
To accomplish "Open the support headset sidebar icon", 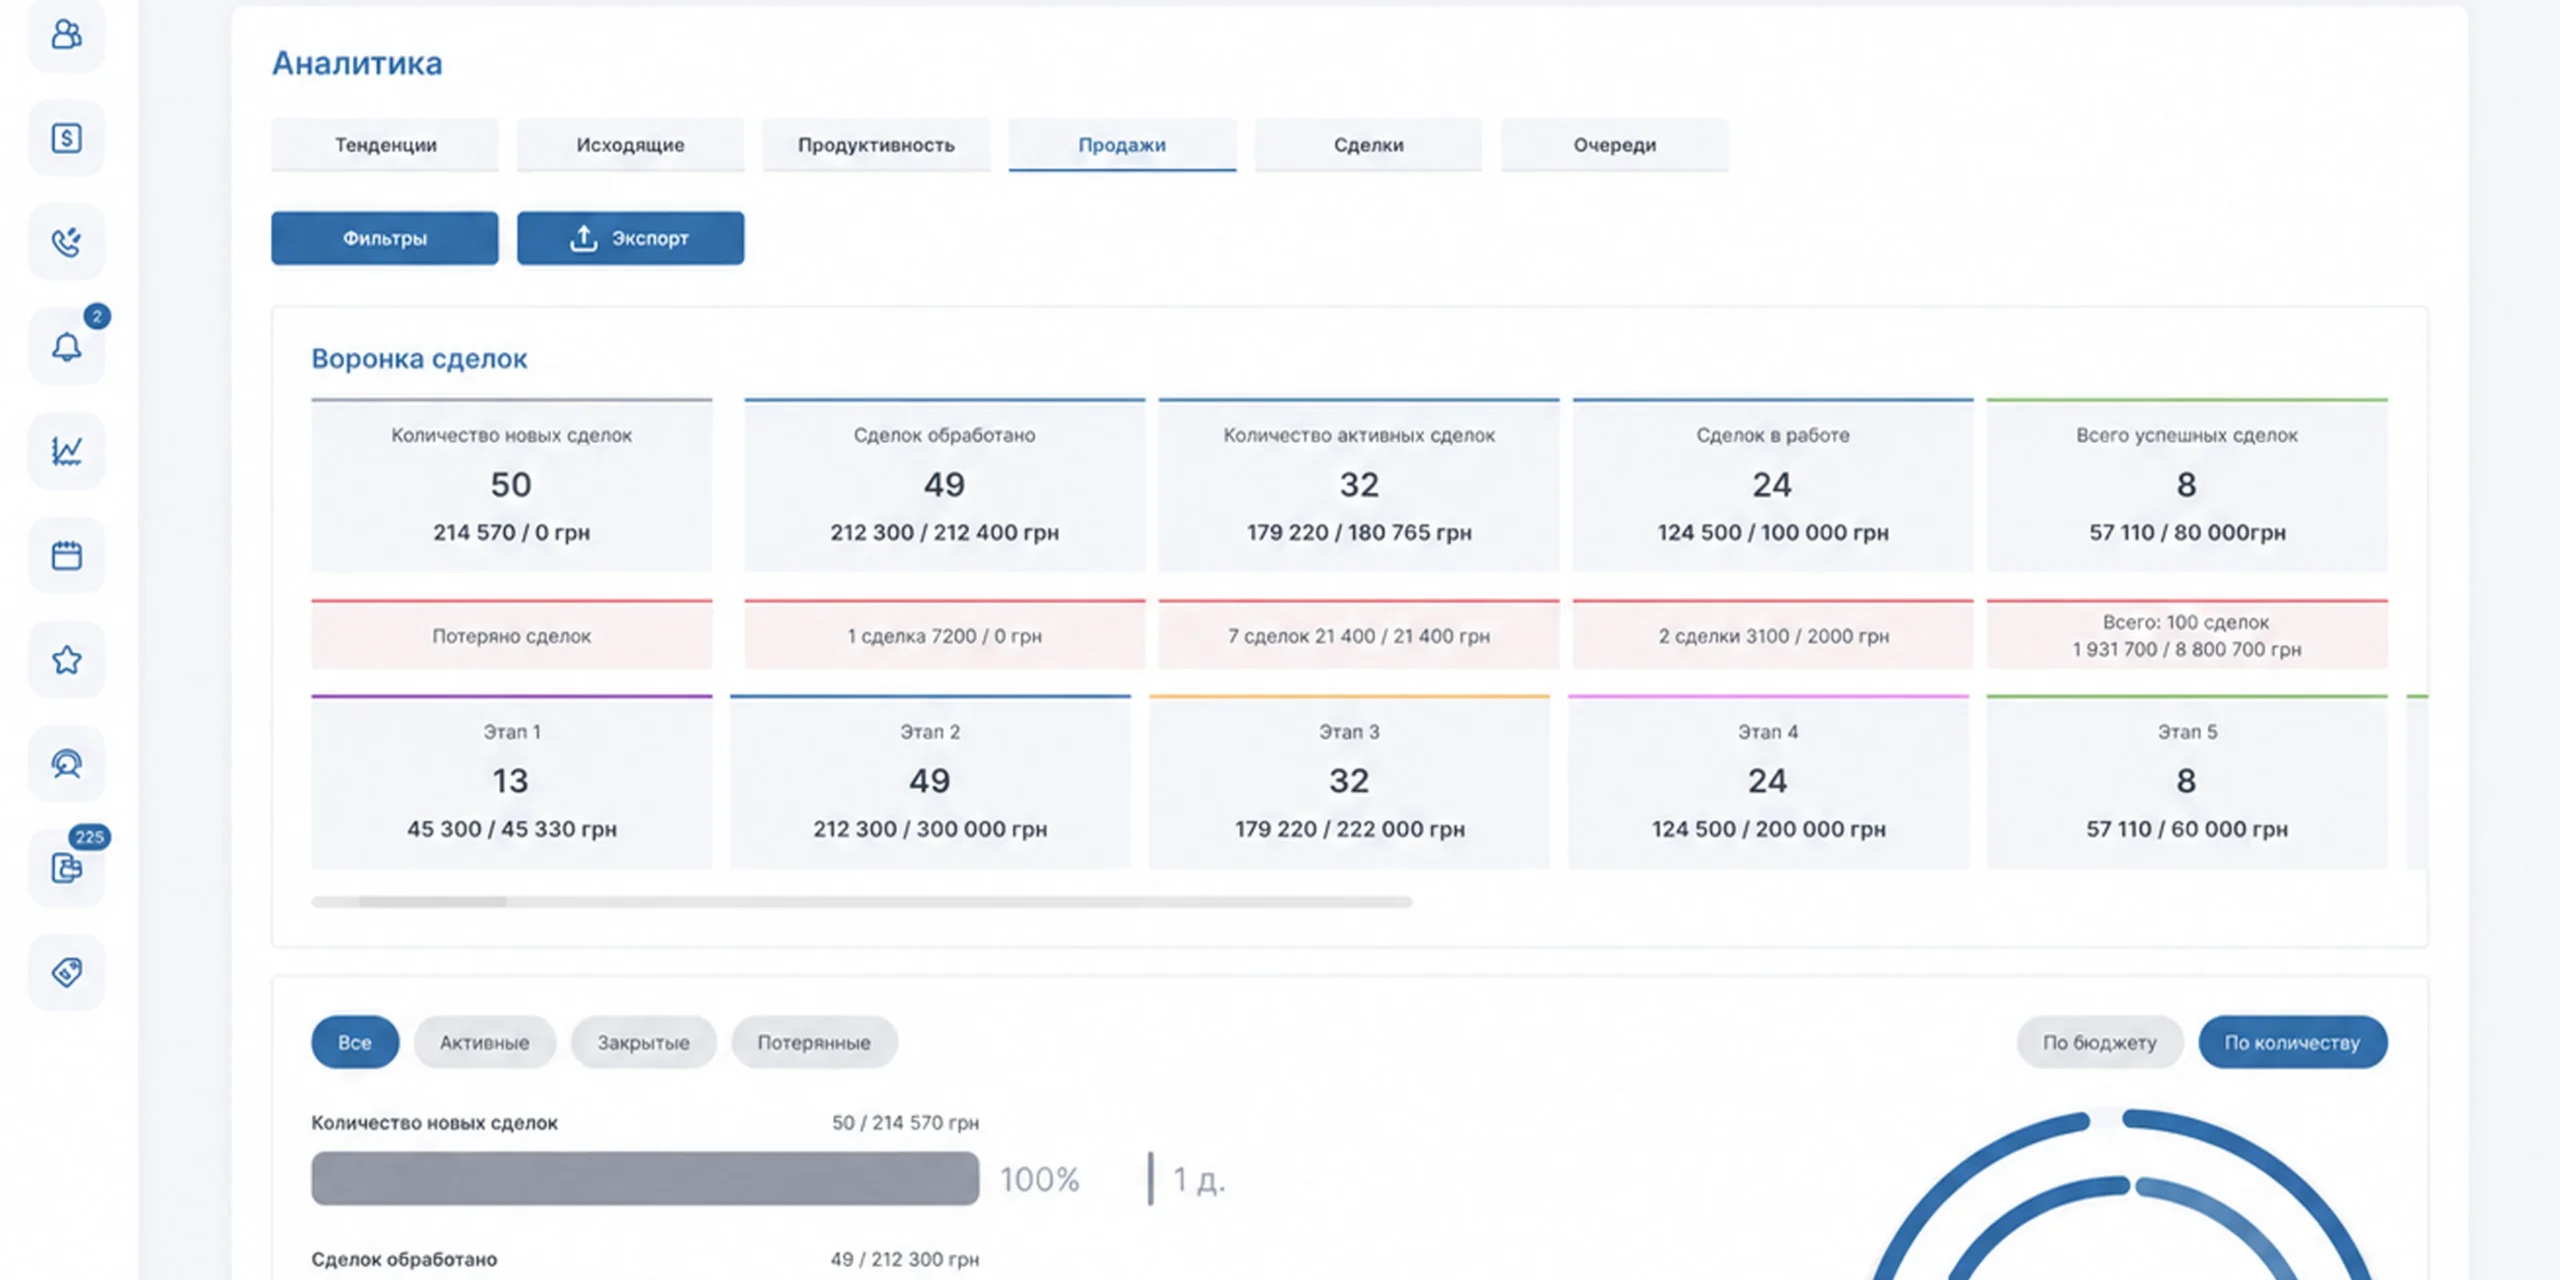I will tap(66, 764).
